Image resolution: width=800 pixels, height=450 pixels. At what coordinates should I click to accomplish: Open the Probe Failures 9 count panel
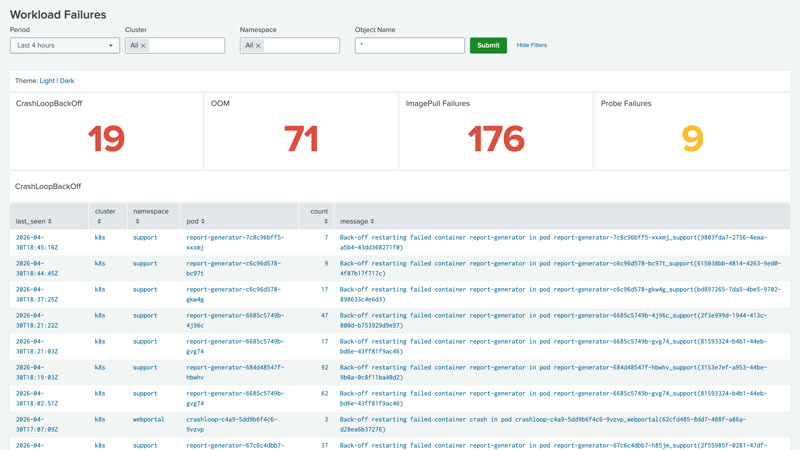pyautogui.click(x=692, y=131)
